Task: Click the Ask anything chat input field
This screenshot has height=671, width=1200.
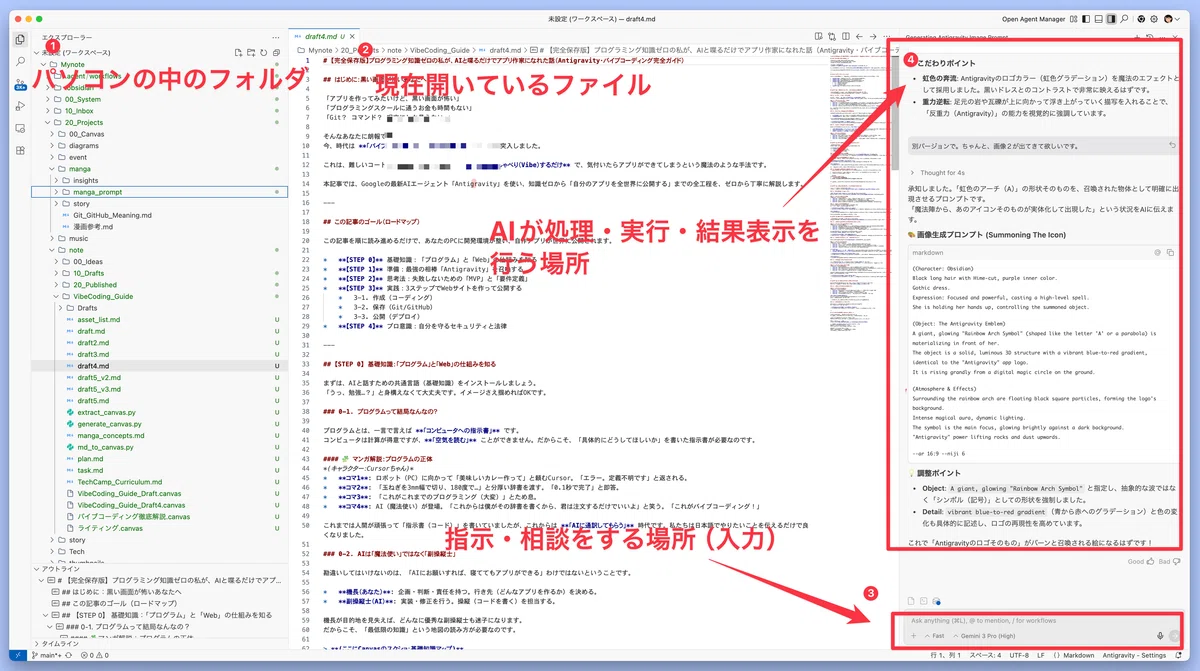Action: pyautogui.click(x=1040, y=622)
